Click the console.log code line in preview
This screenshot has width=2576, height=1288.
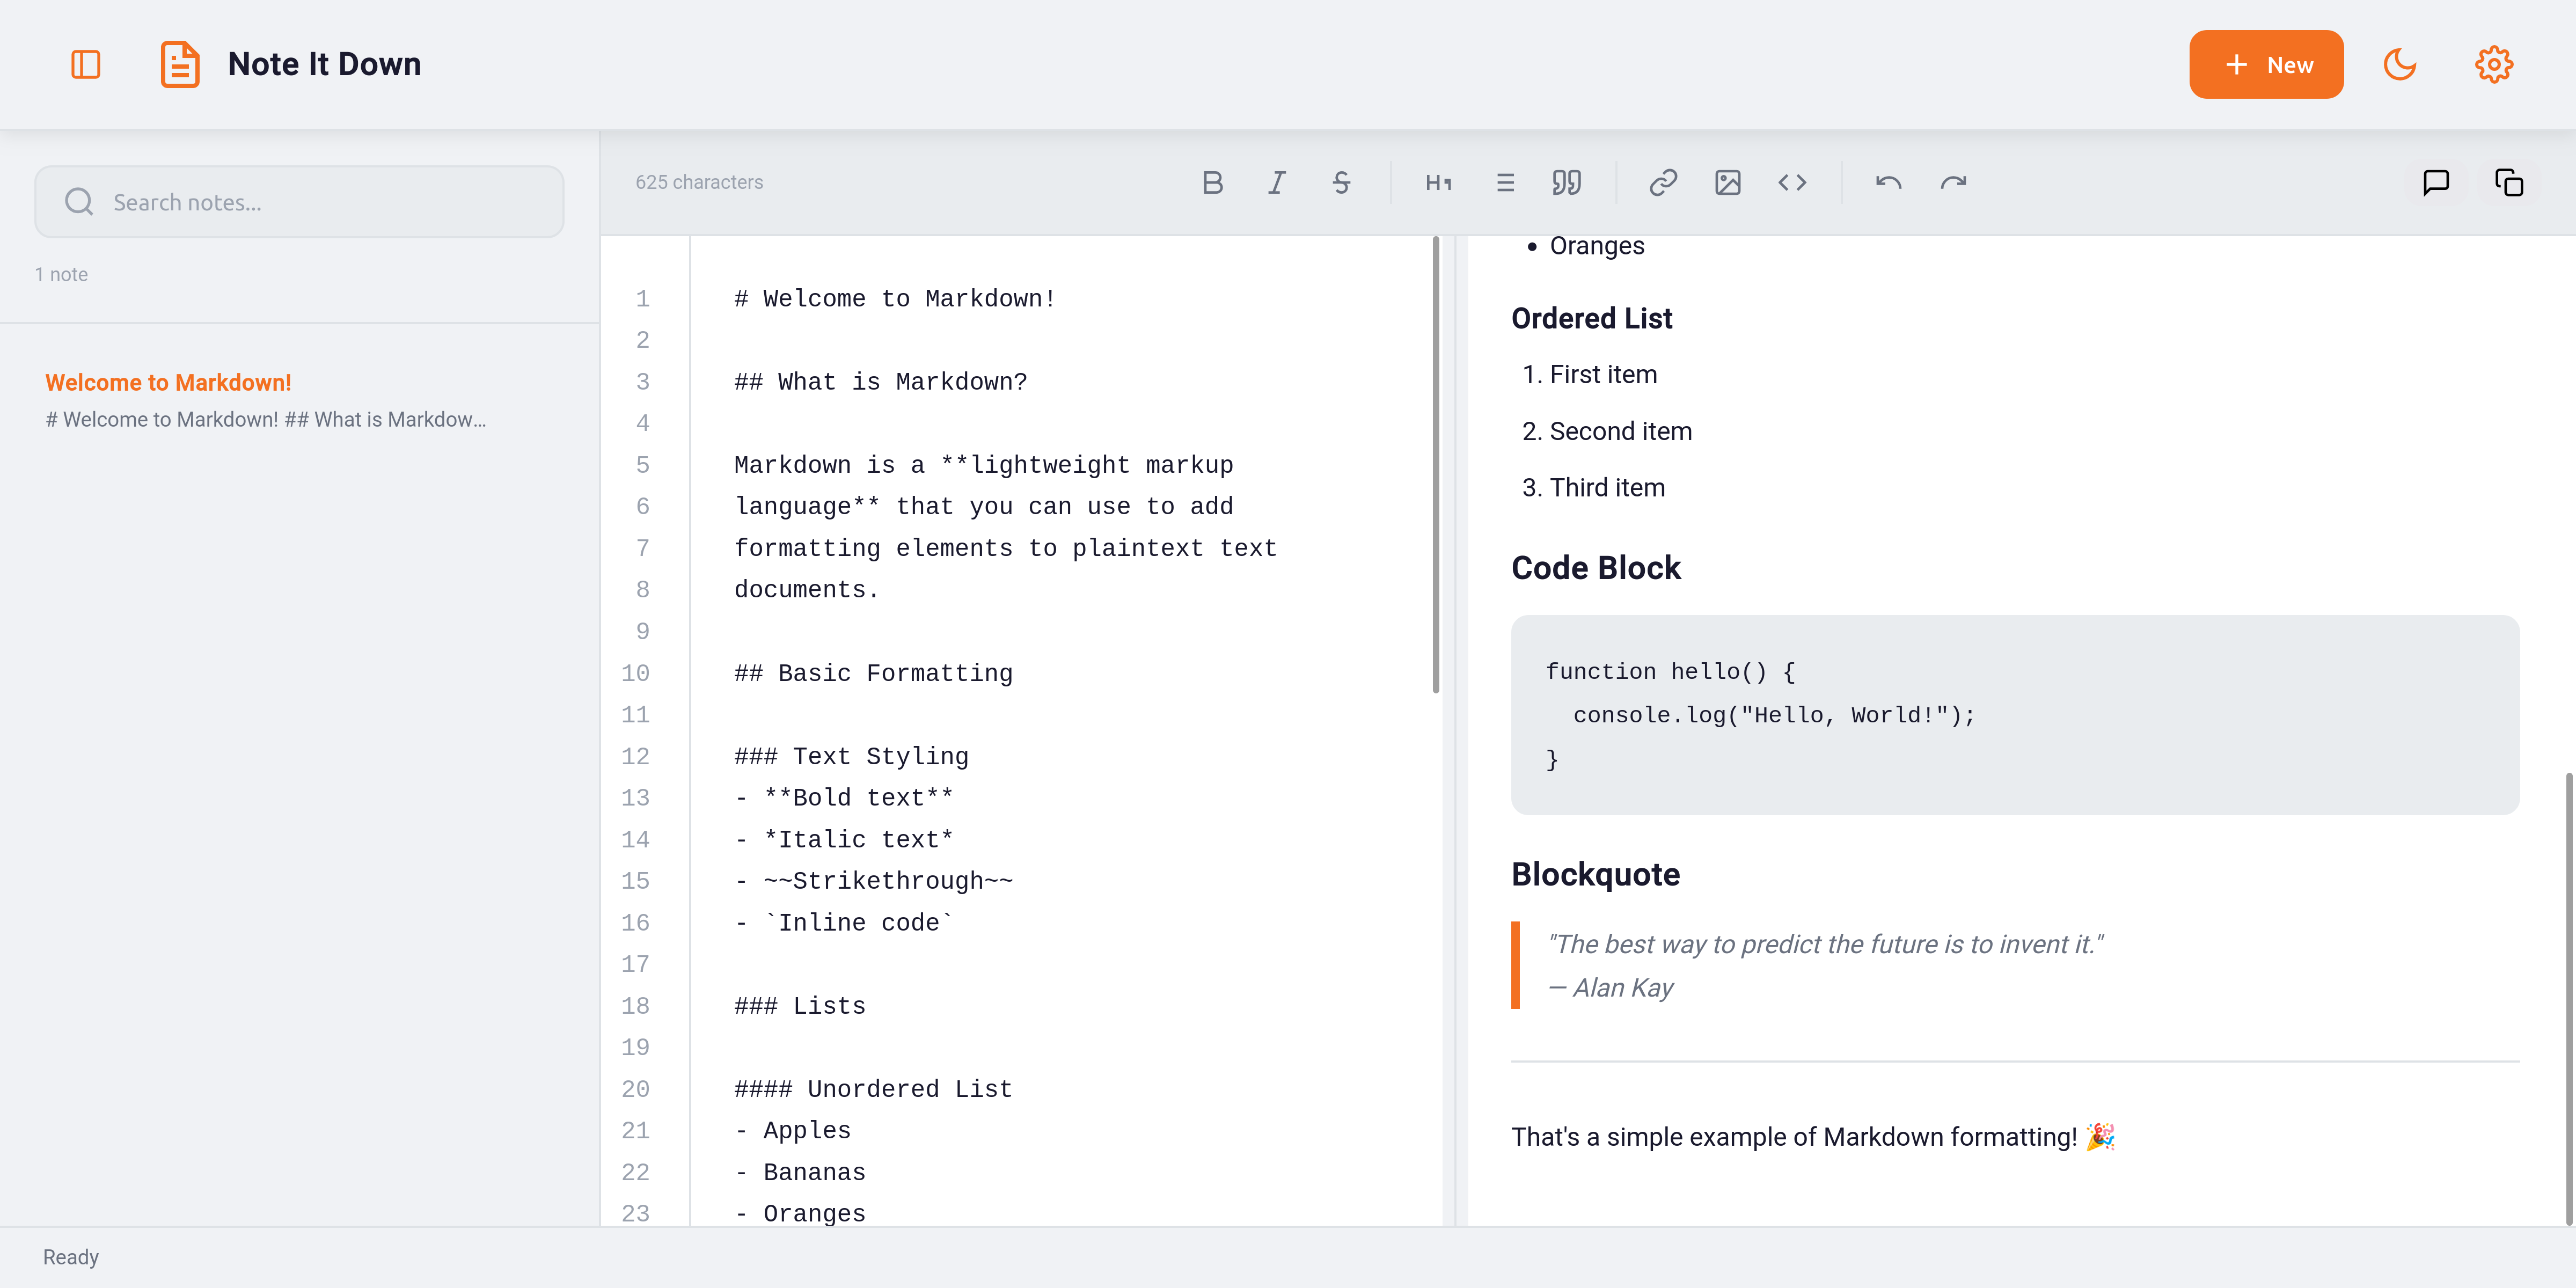click(1774, 715)
